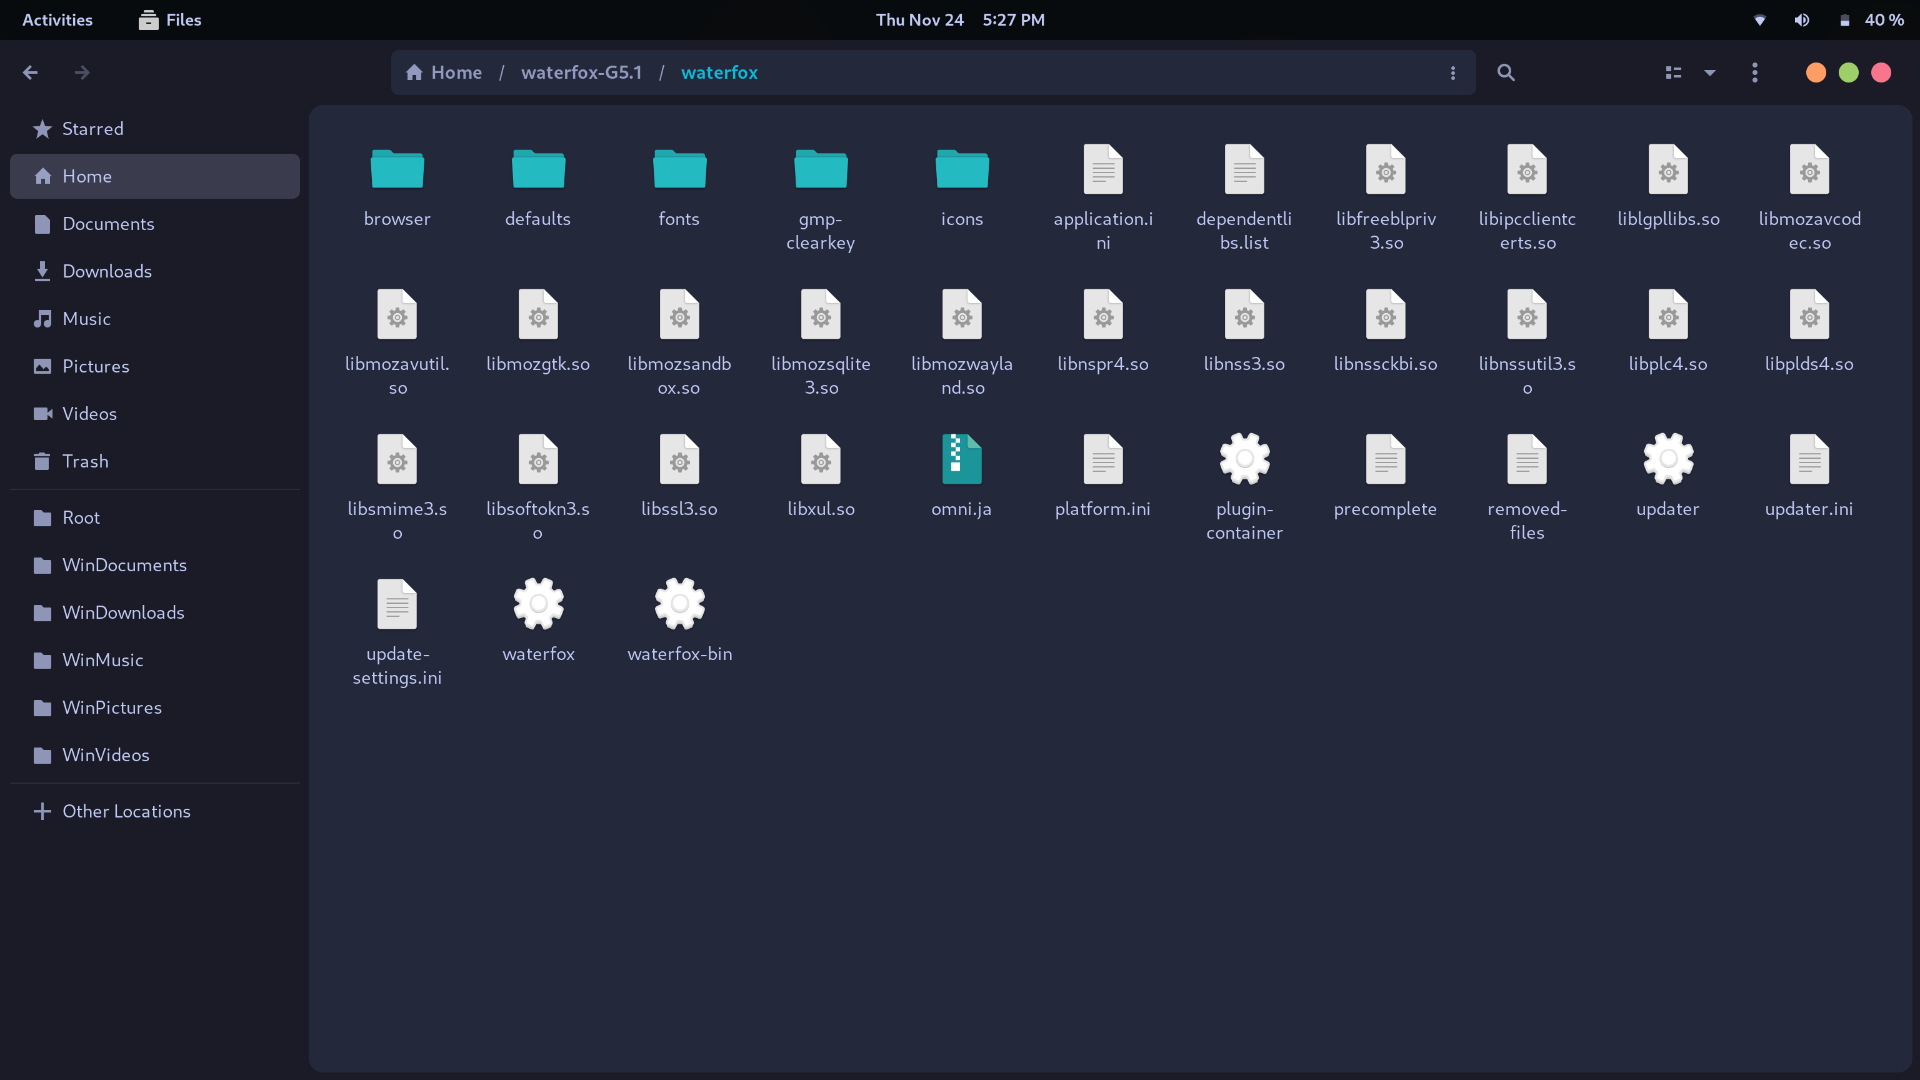Viewport: 1920px width, 1080px height.
Task: Open the view options dropdown arrow
Action: pos(1710,72)
